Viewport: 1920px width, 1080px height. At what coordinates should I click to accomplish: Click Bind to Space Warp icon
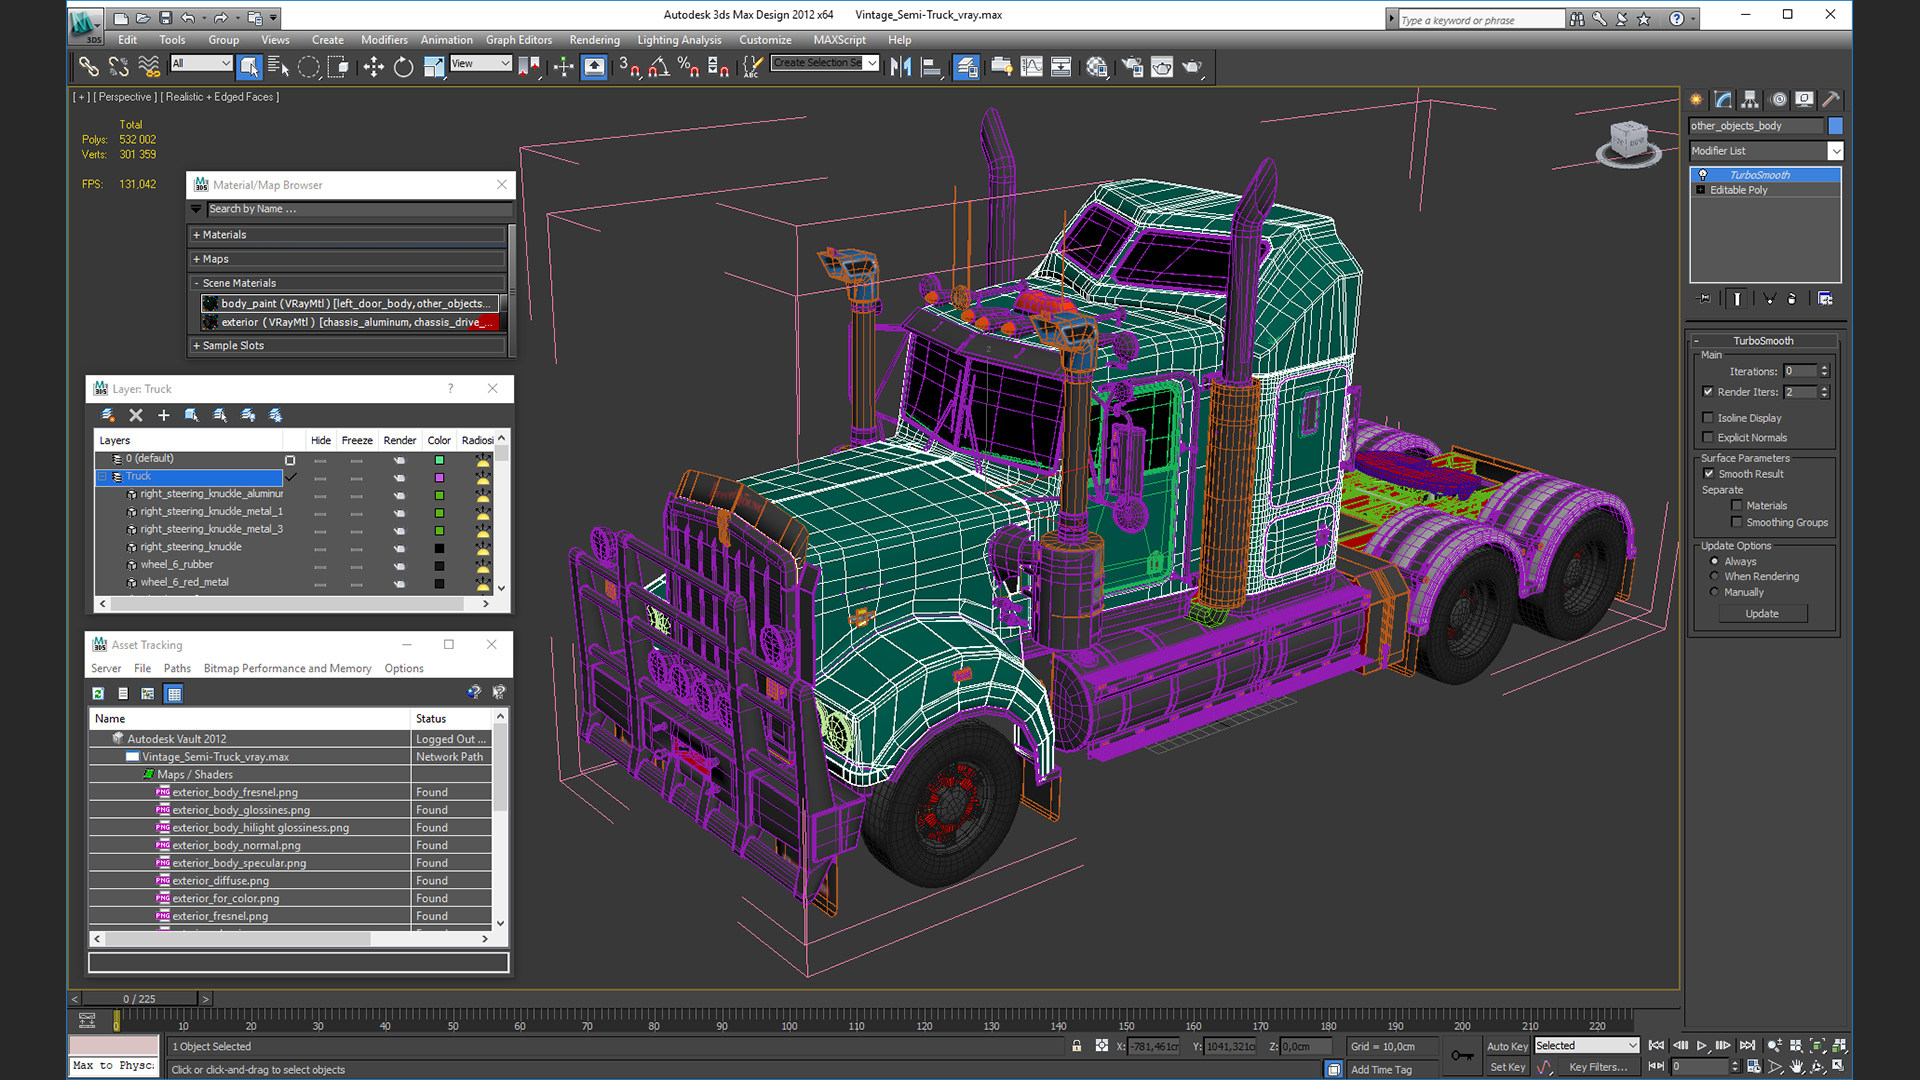pos(149,67)
